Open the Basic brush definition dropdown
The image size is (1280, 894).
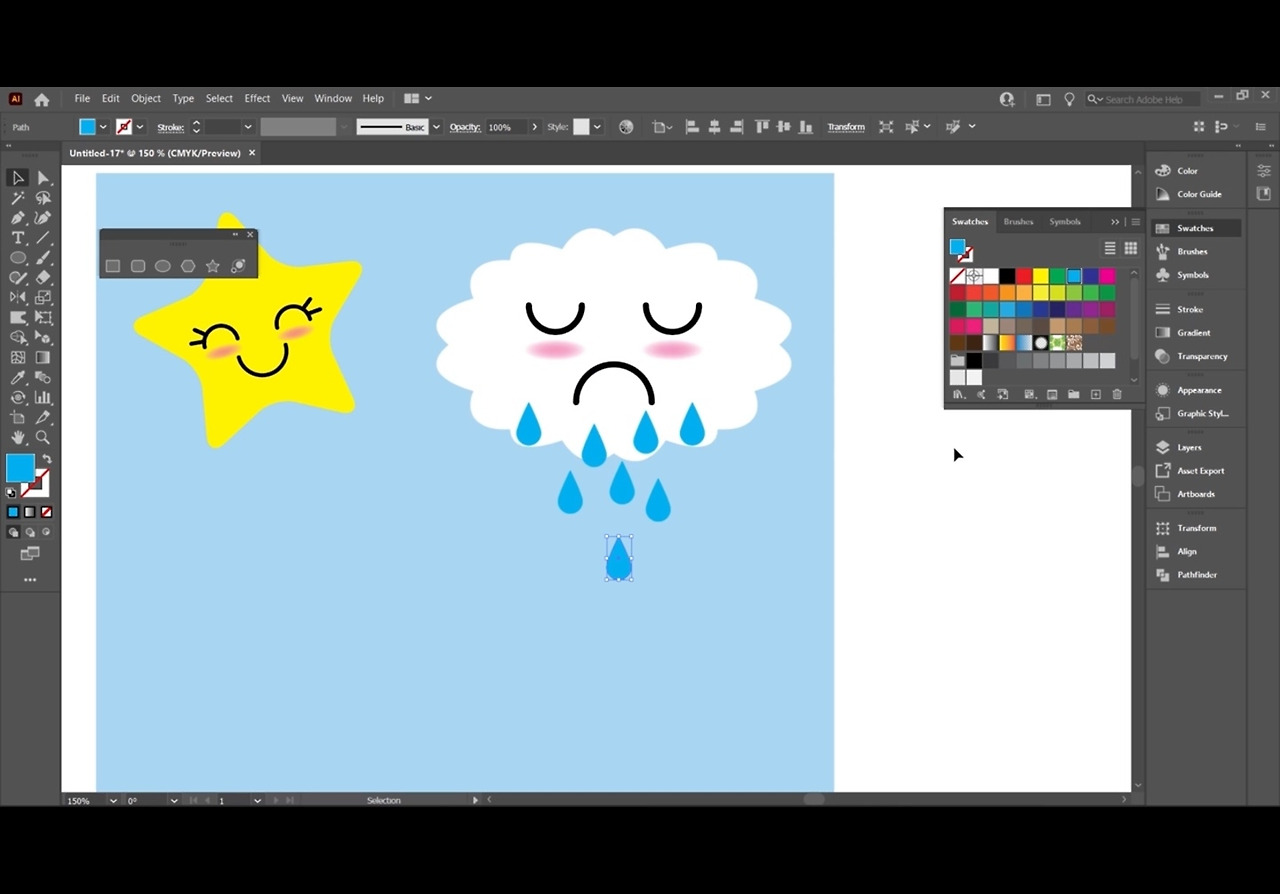(436, 127)
